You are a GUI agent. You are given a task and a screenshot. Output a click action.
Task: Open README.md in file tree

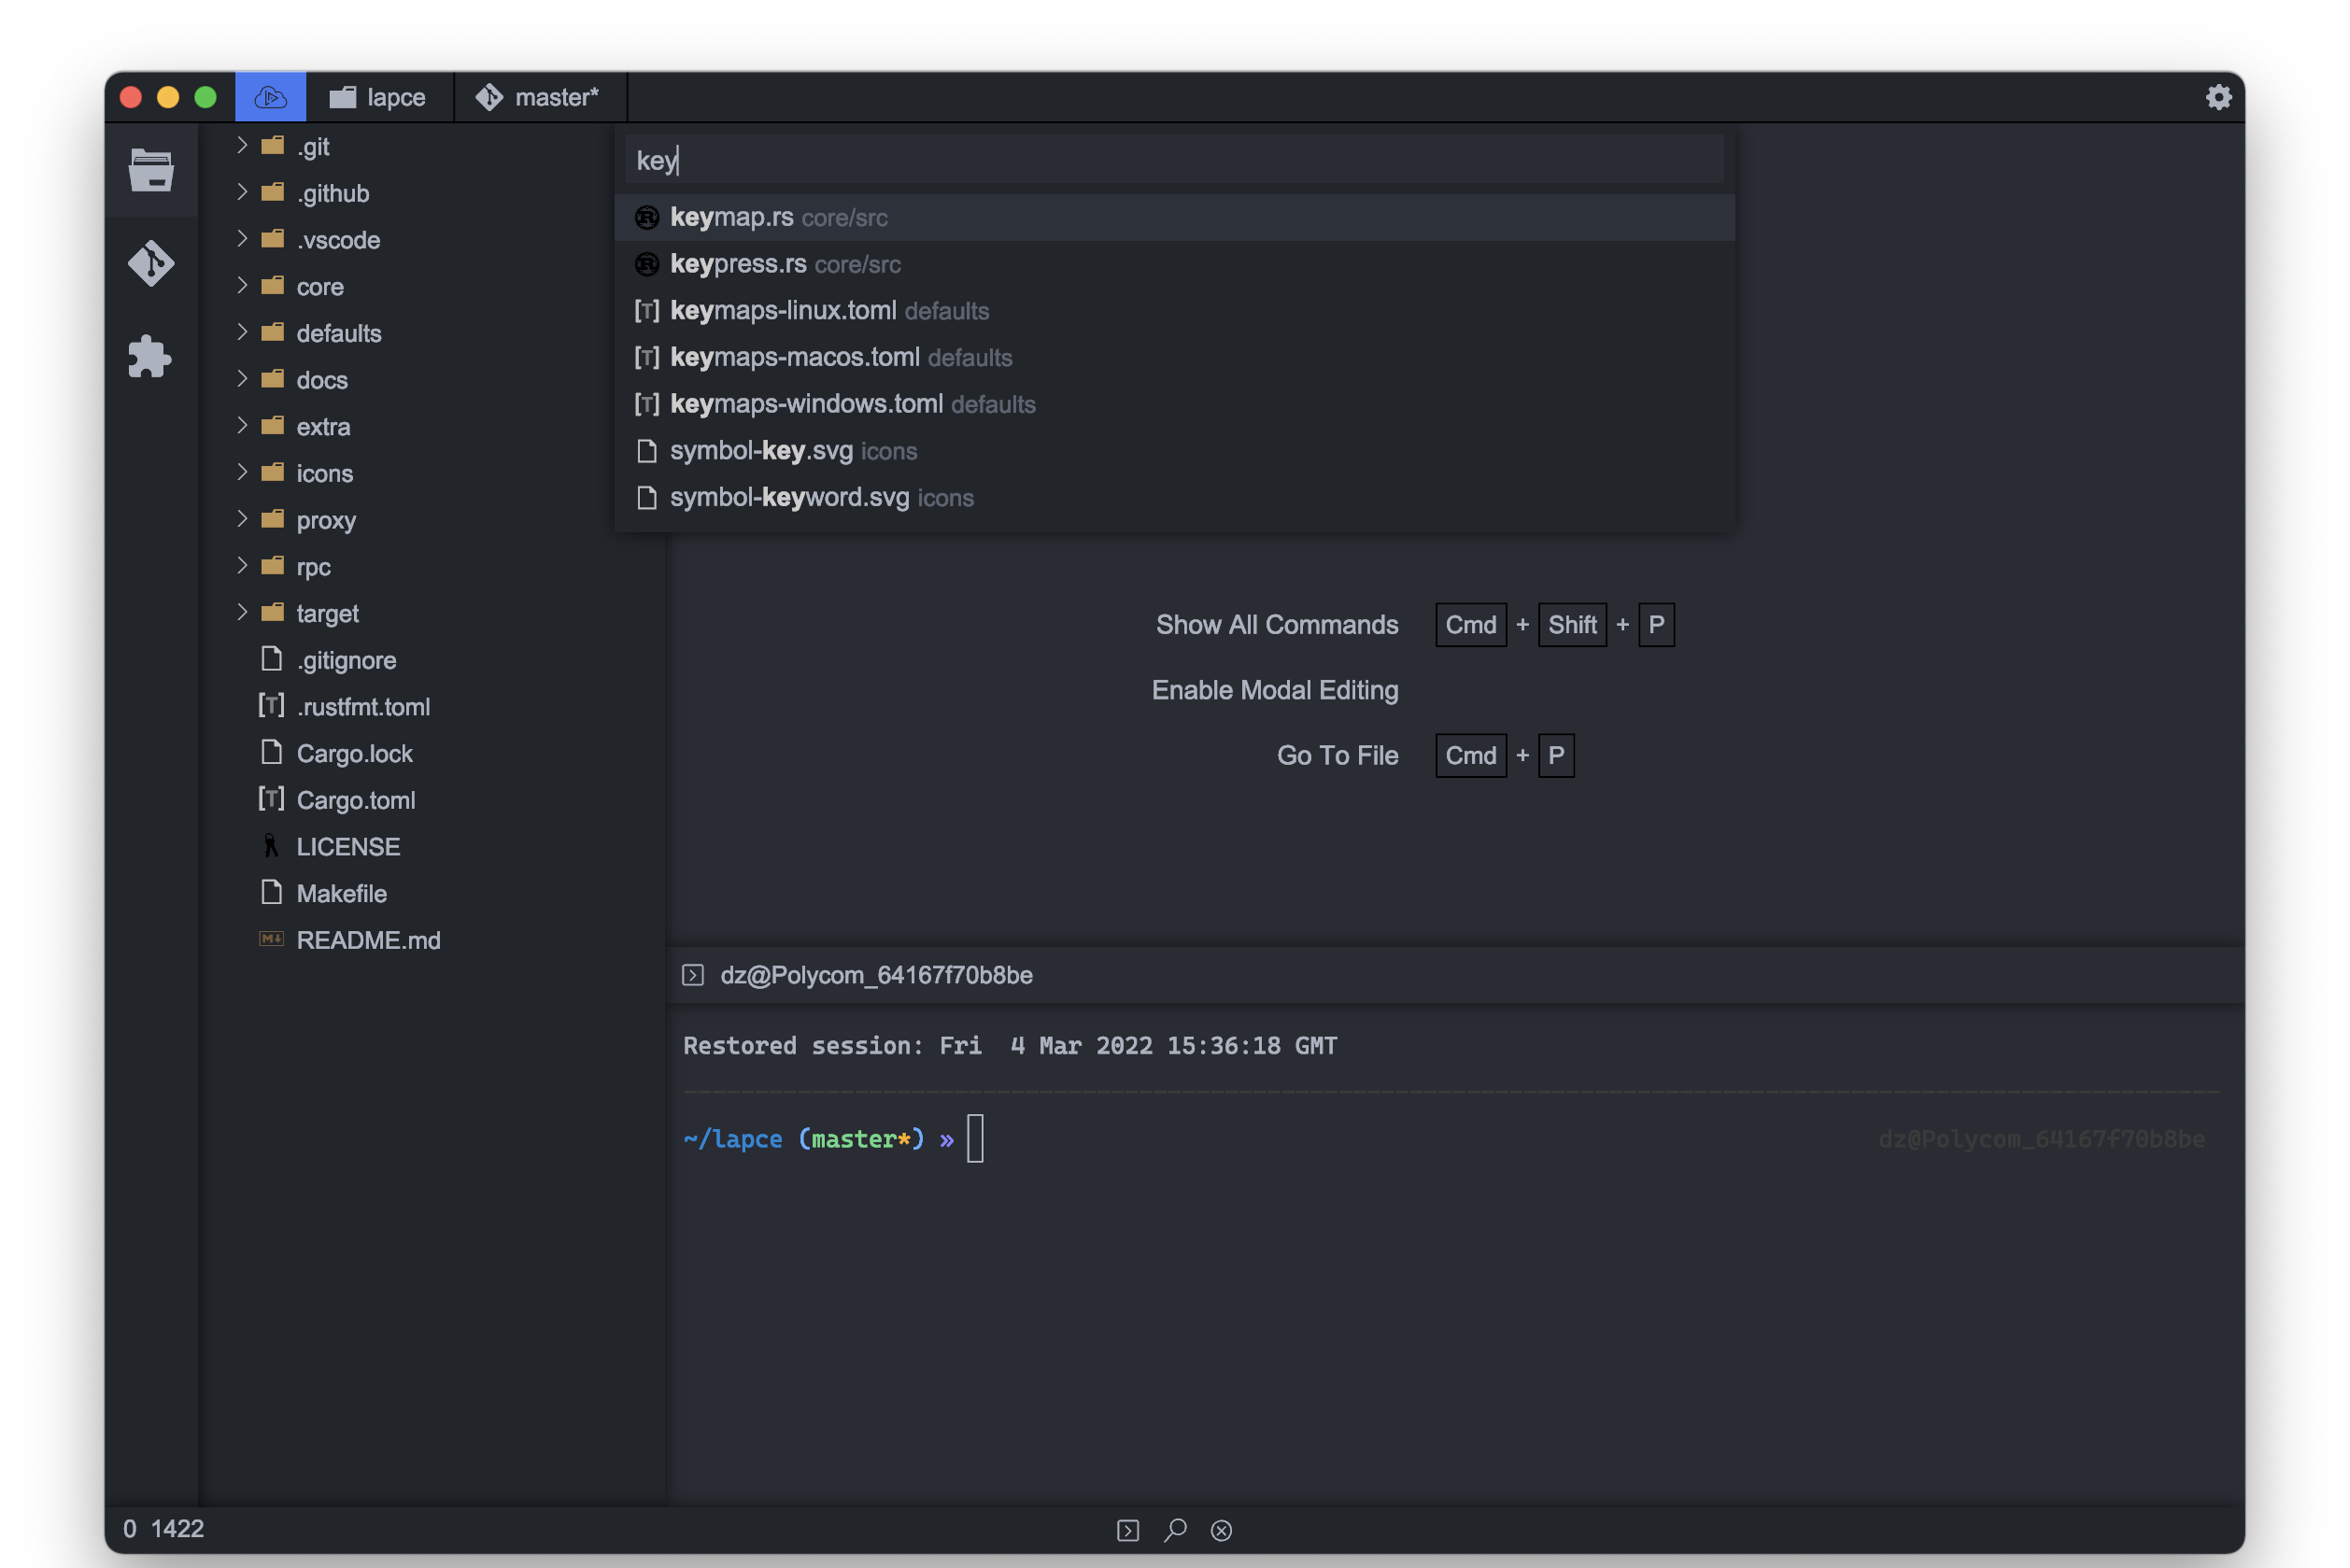[x=368, y=940]
